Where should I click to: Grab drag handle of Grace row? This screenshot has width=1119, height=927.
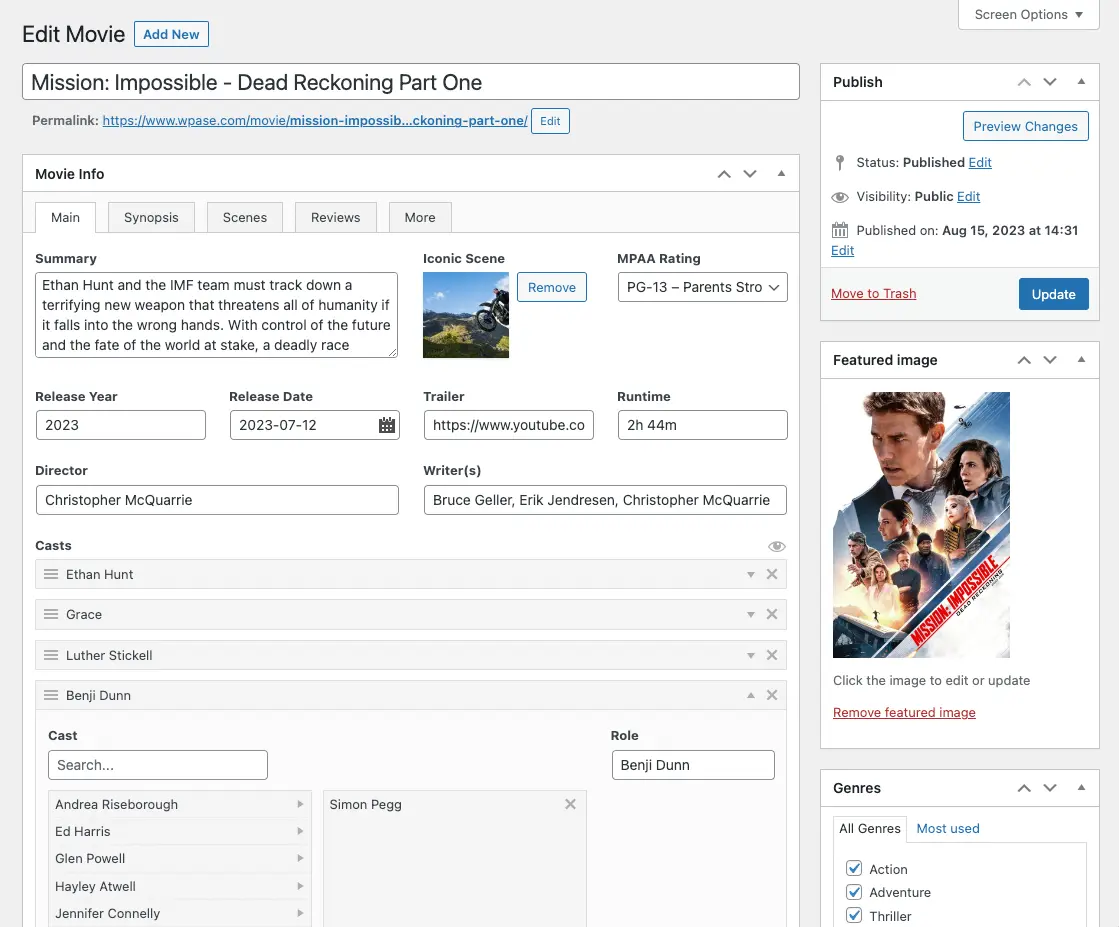tap(51, 614)
